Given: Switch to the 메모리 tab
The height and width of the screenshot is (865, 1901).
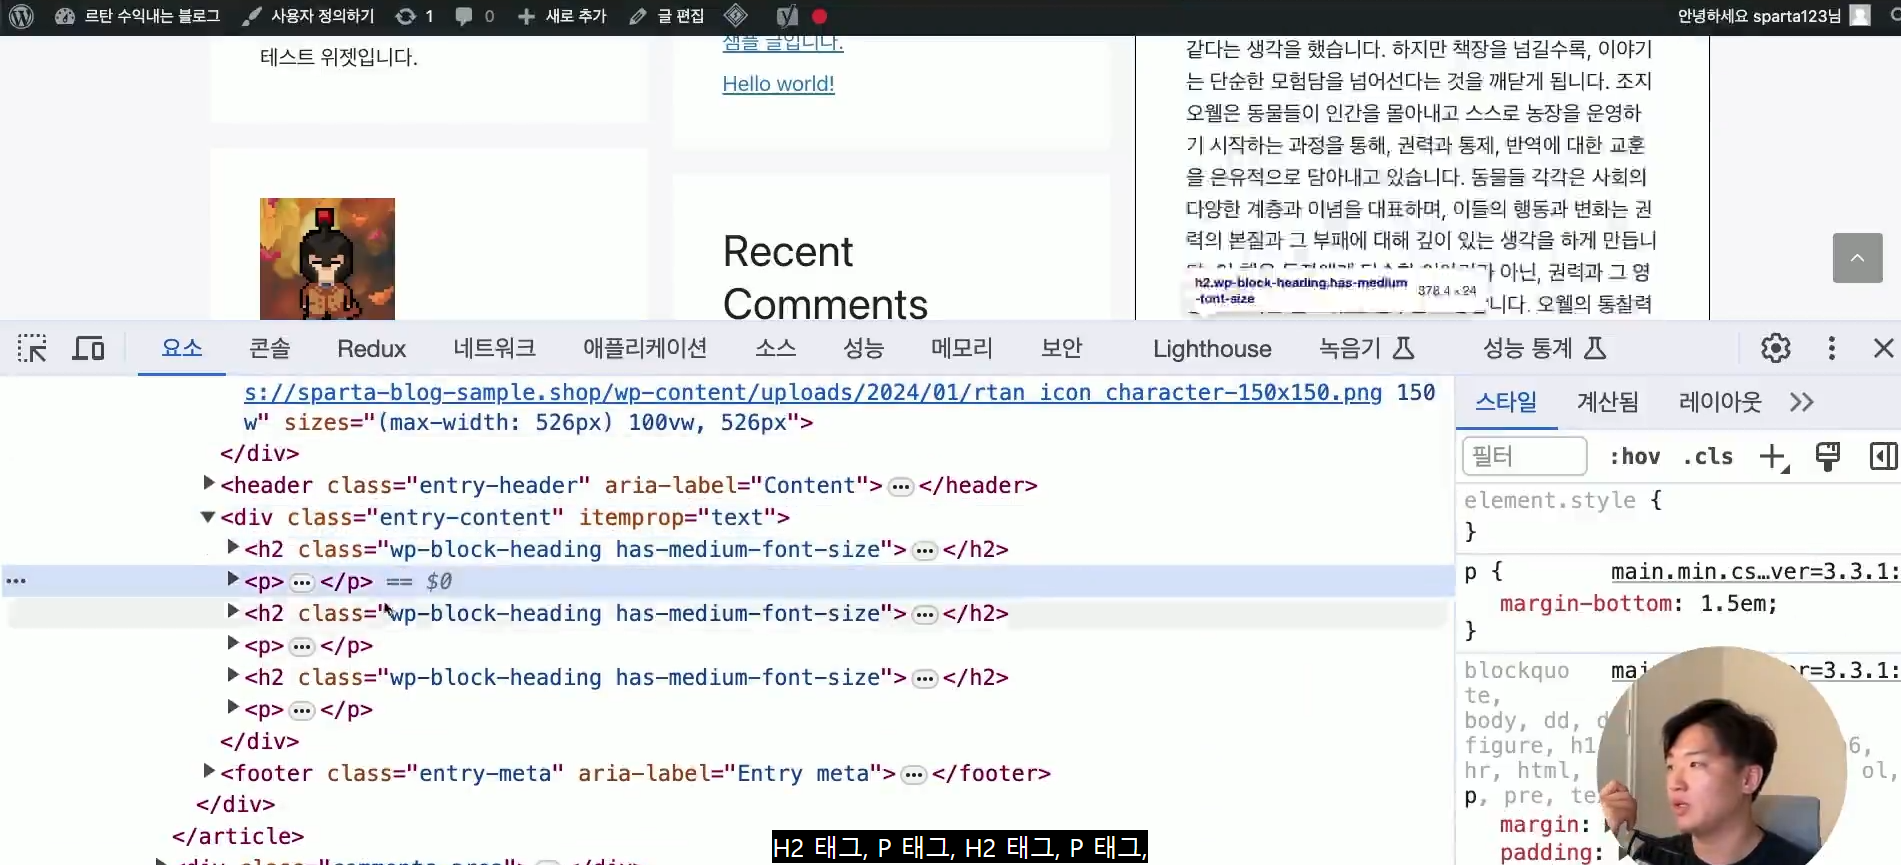Looking at the screenshot, I should pyautogui.click(x=961, y=348).
